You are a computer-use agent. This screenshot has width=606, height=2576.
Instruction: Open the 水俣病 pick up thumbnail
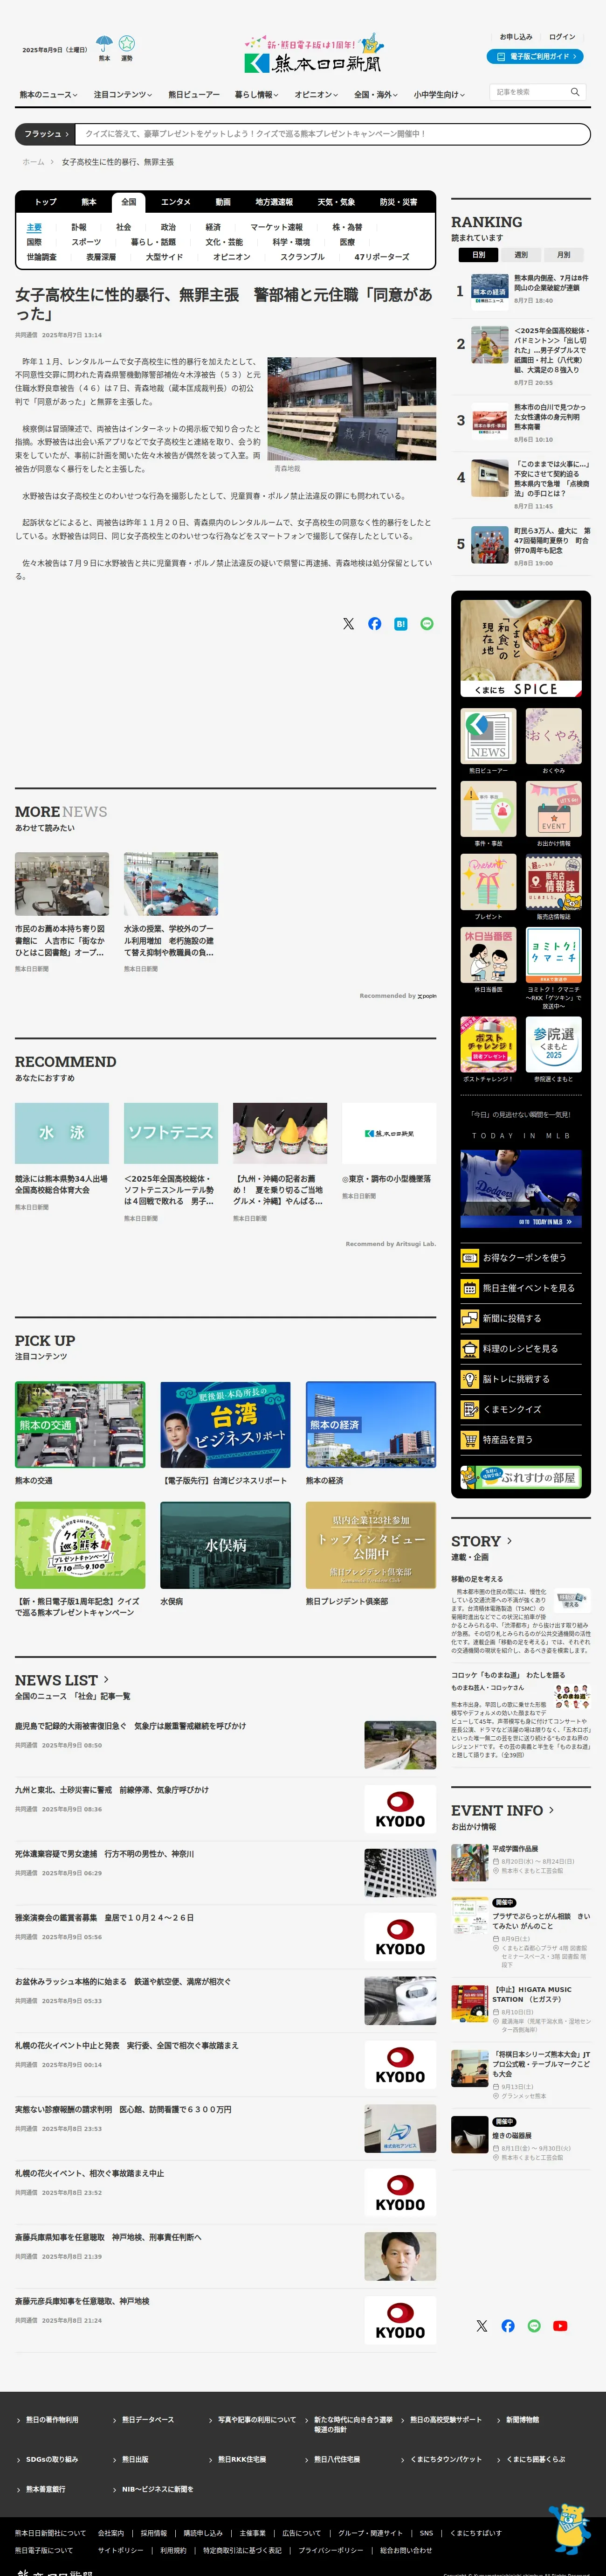pos(225,1545)
